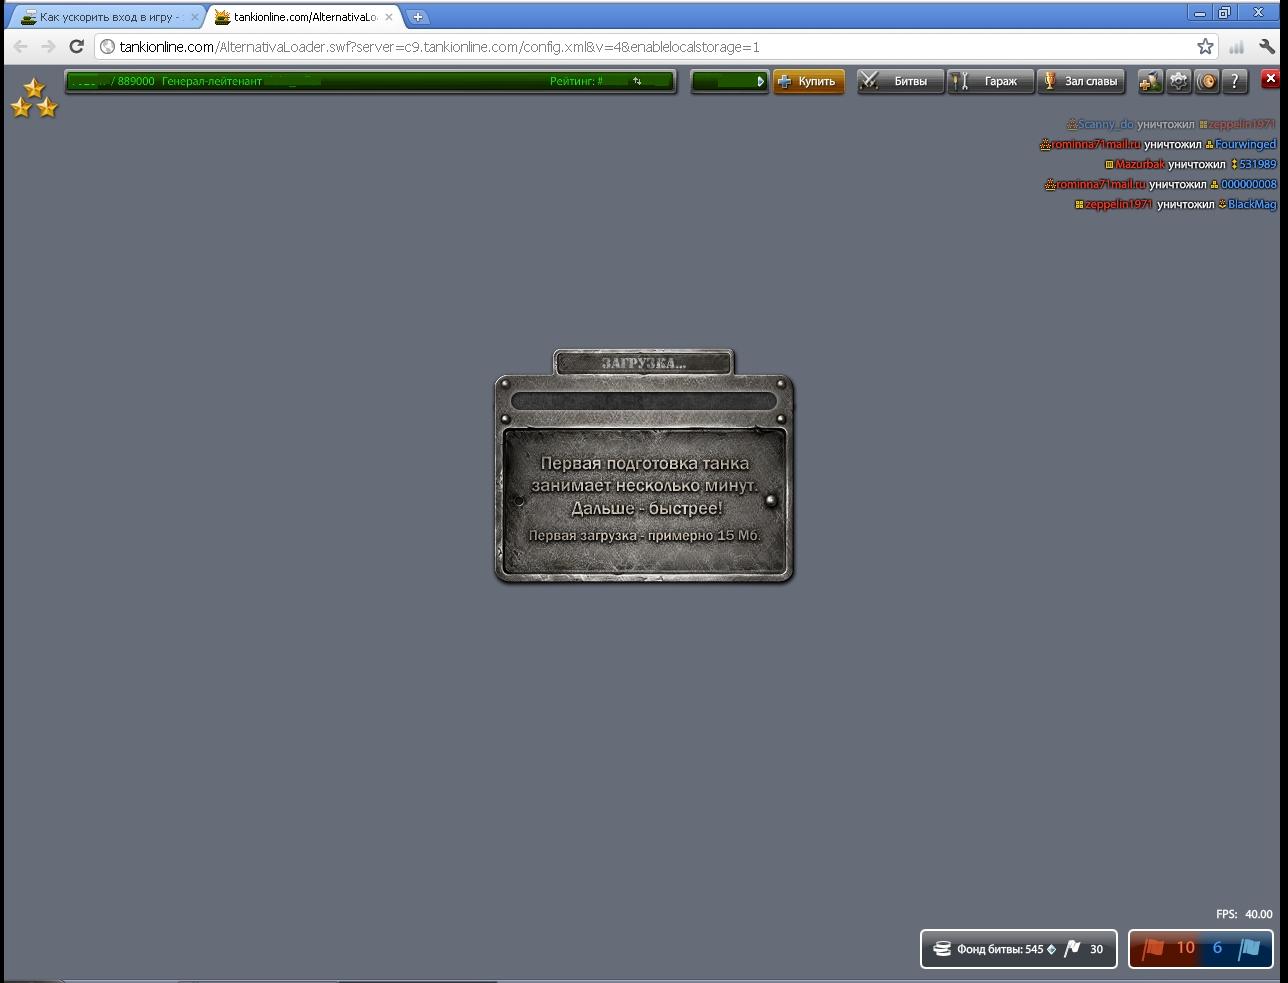Close the game via red X
The height and width of the screenshot is (983, 1288).
1270,78
